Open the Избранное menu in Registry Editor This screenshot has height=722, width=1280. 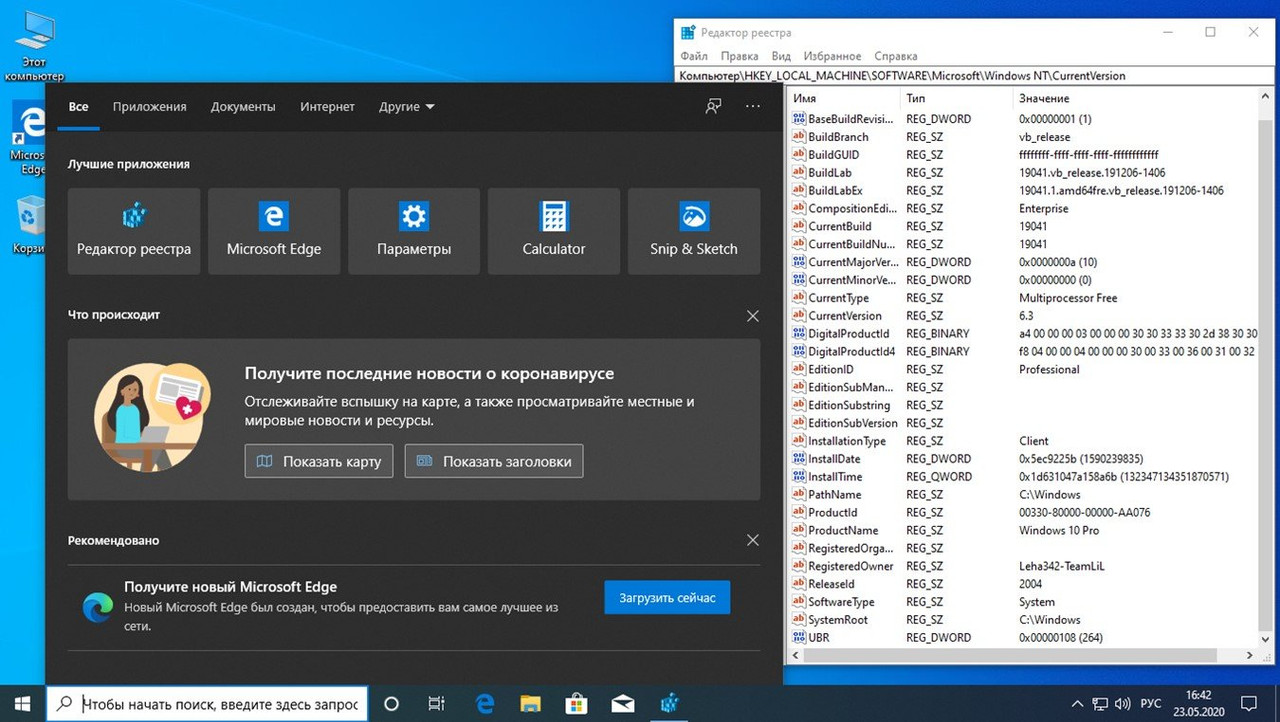[832, 56]
